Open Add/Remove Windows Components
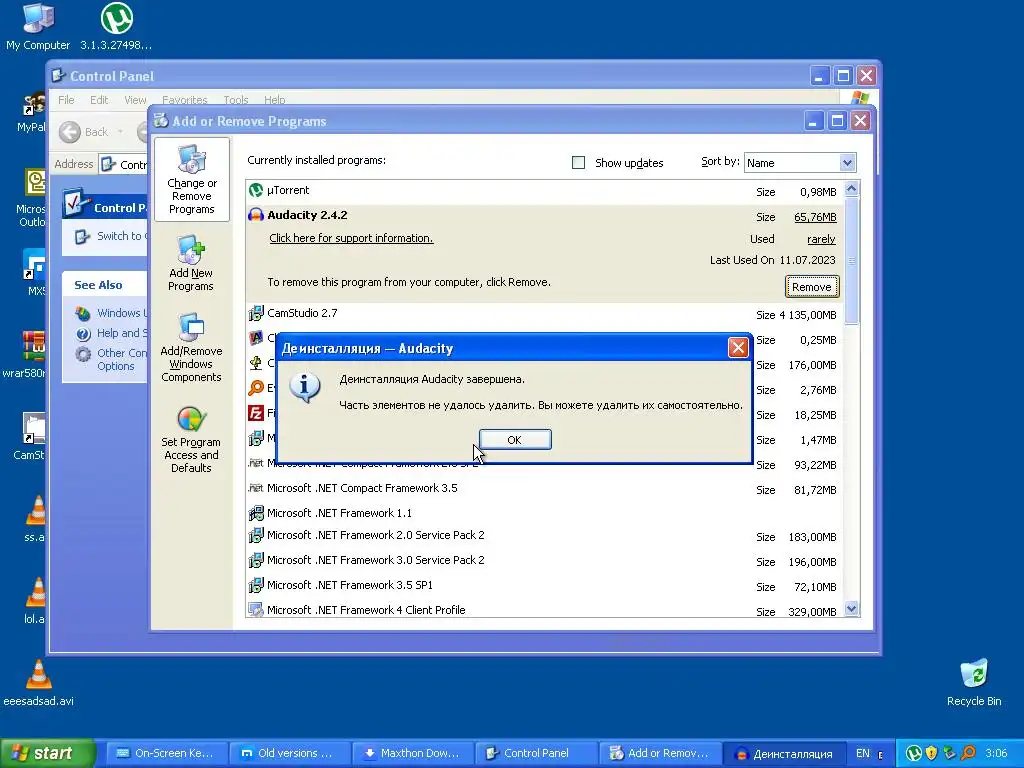The width and height of the screenshot is (1024, 768). [x=191, y=347]
